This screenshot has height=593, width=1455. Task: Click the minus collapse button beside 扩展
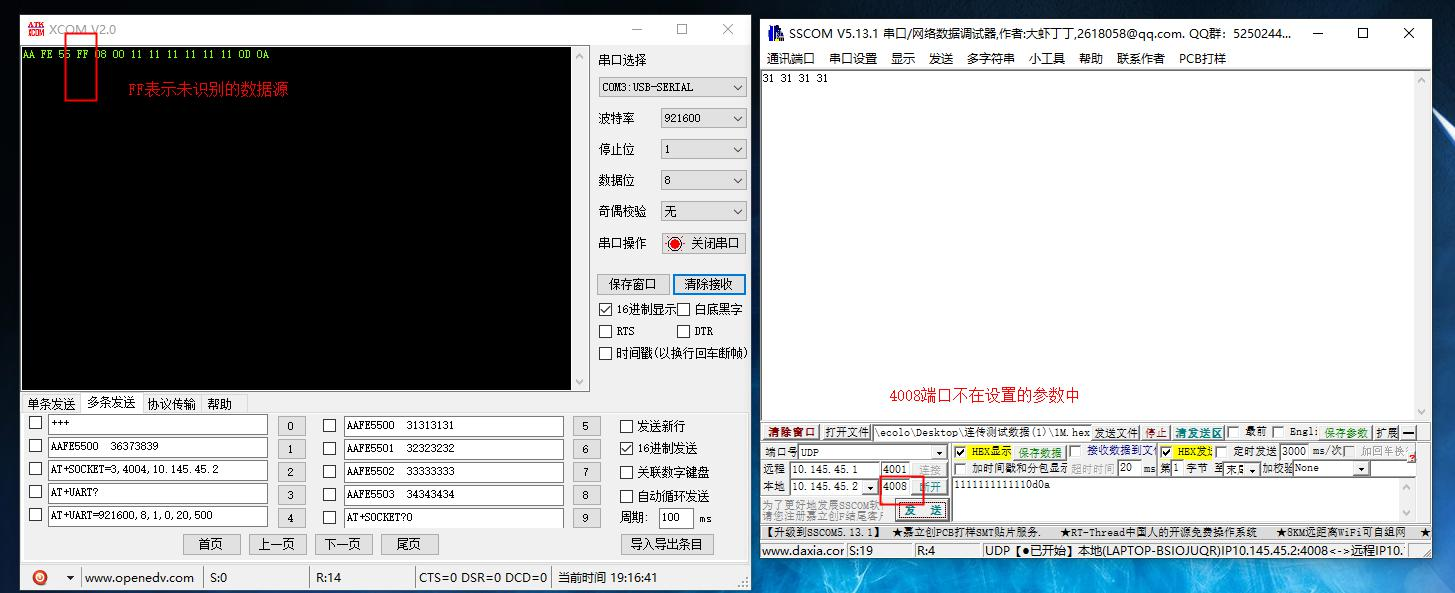(1408, 433)
